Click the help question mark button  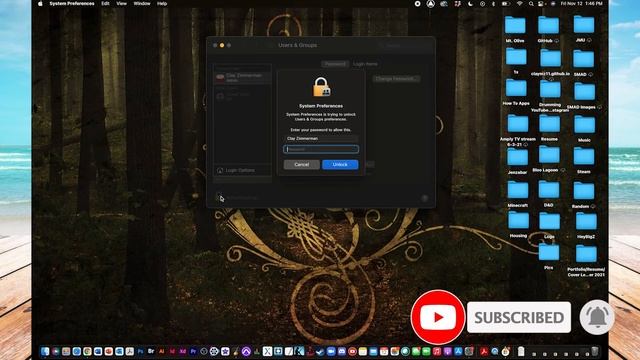424,198
